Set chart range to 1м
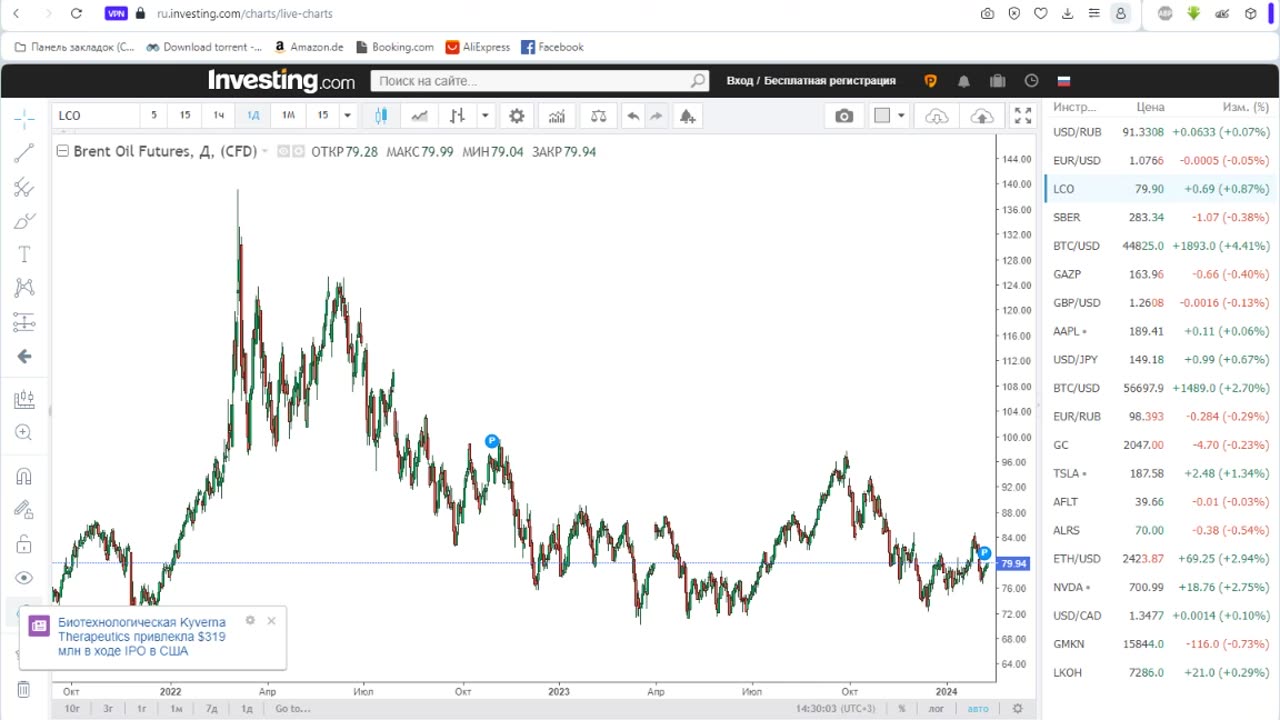The height and width of the screenshot is (720, 1280). coord(176,708)
